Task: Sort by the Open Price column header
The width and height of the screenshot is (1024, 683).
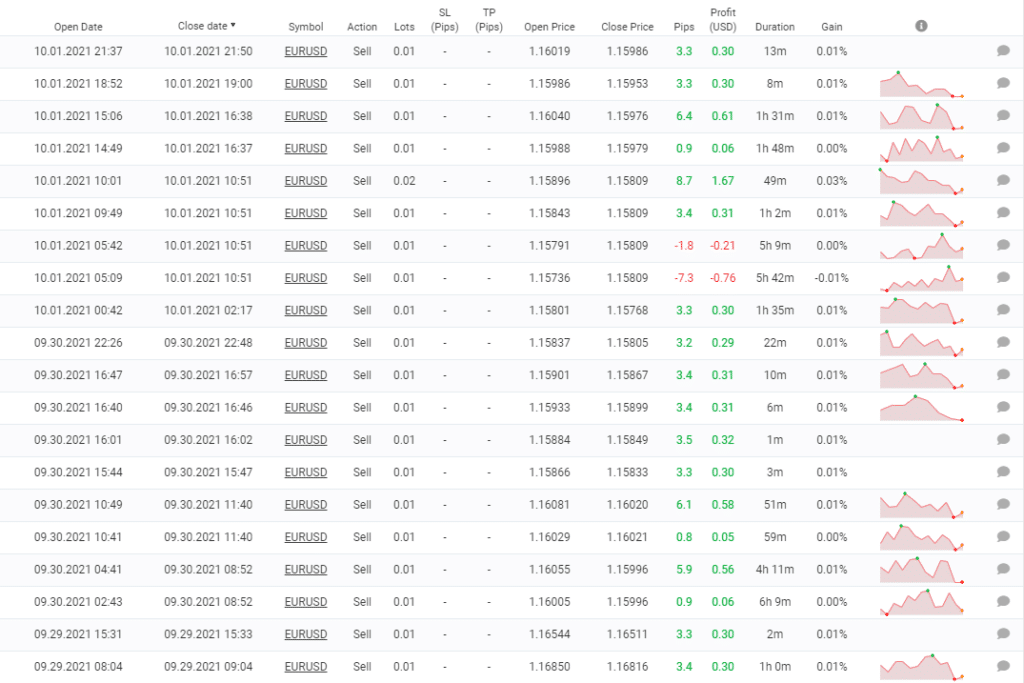Action: [x=549, y=27]
